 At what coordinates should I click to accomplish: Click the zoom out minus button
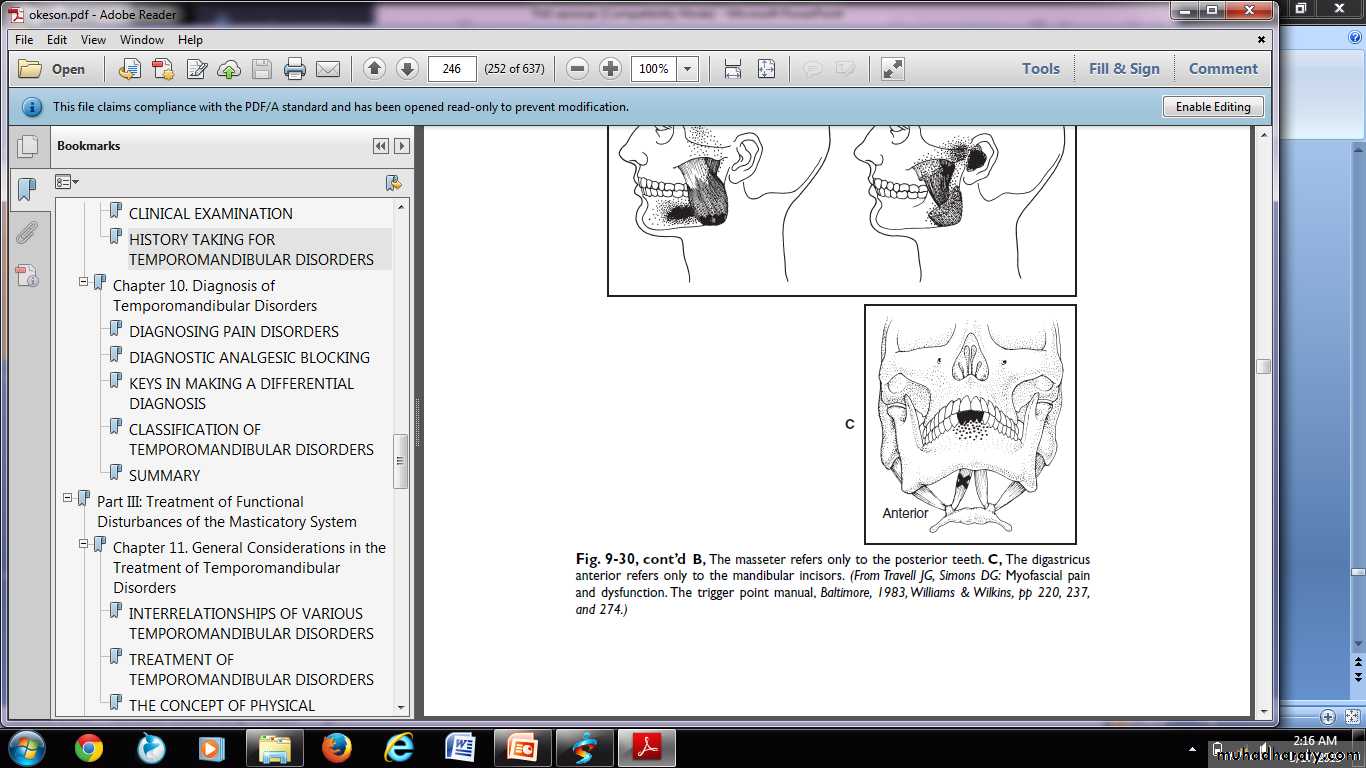[x=577, y=69]
